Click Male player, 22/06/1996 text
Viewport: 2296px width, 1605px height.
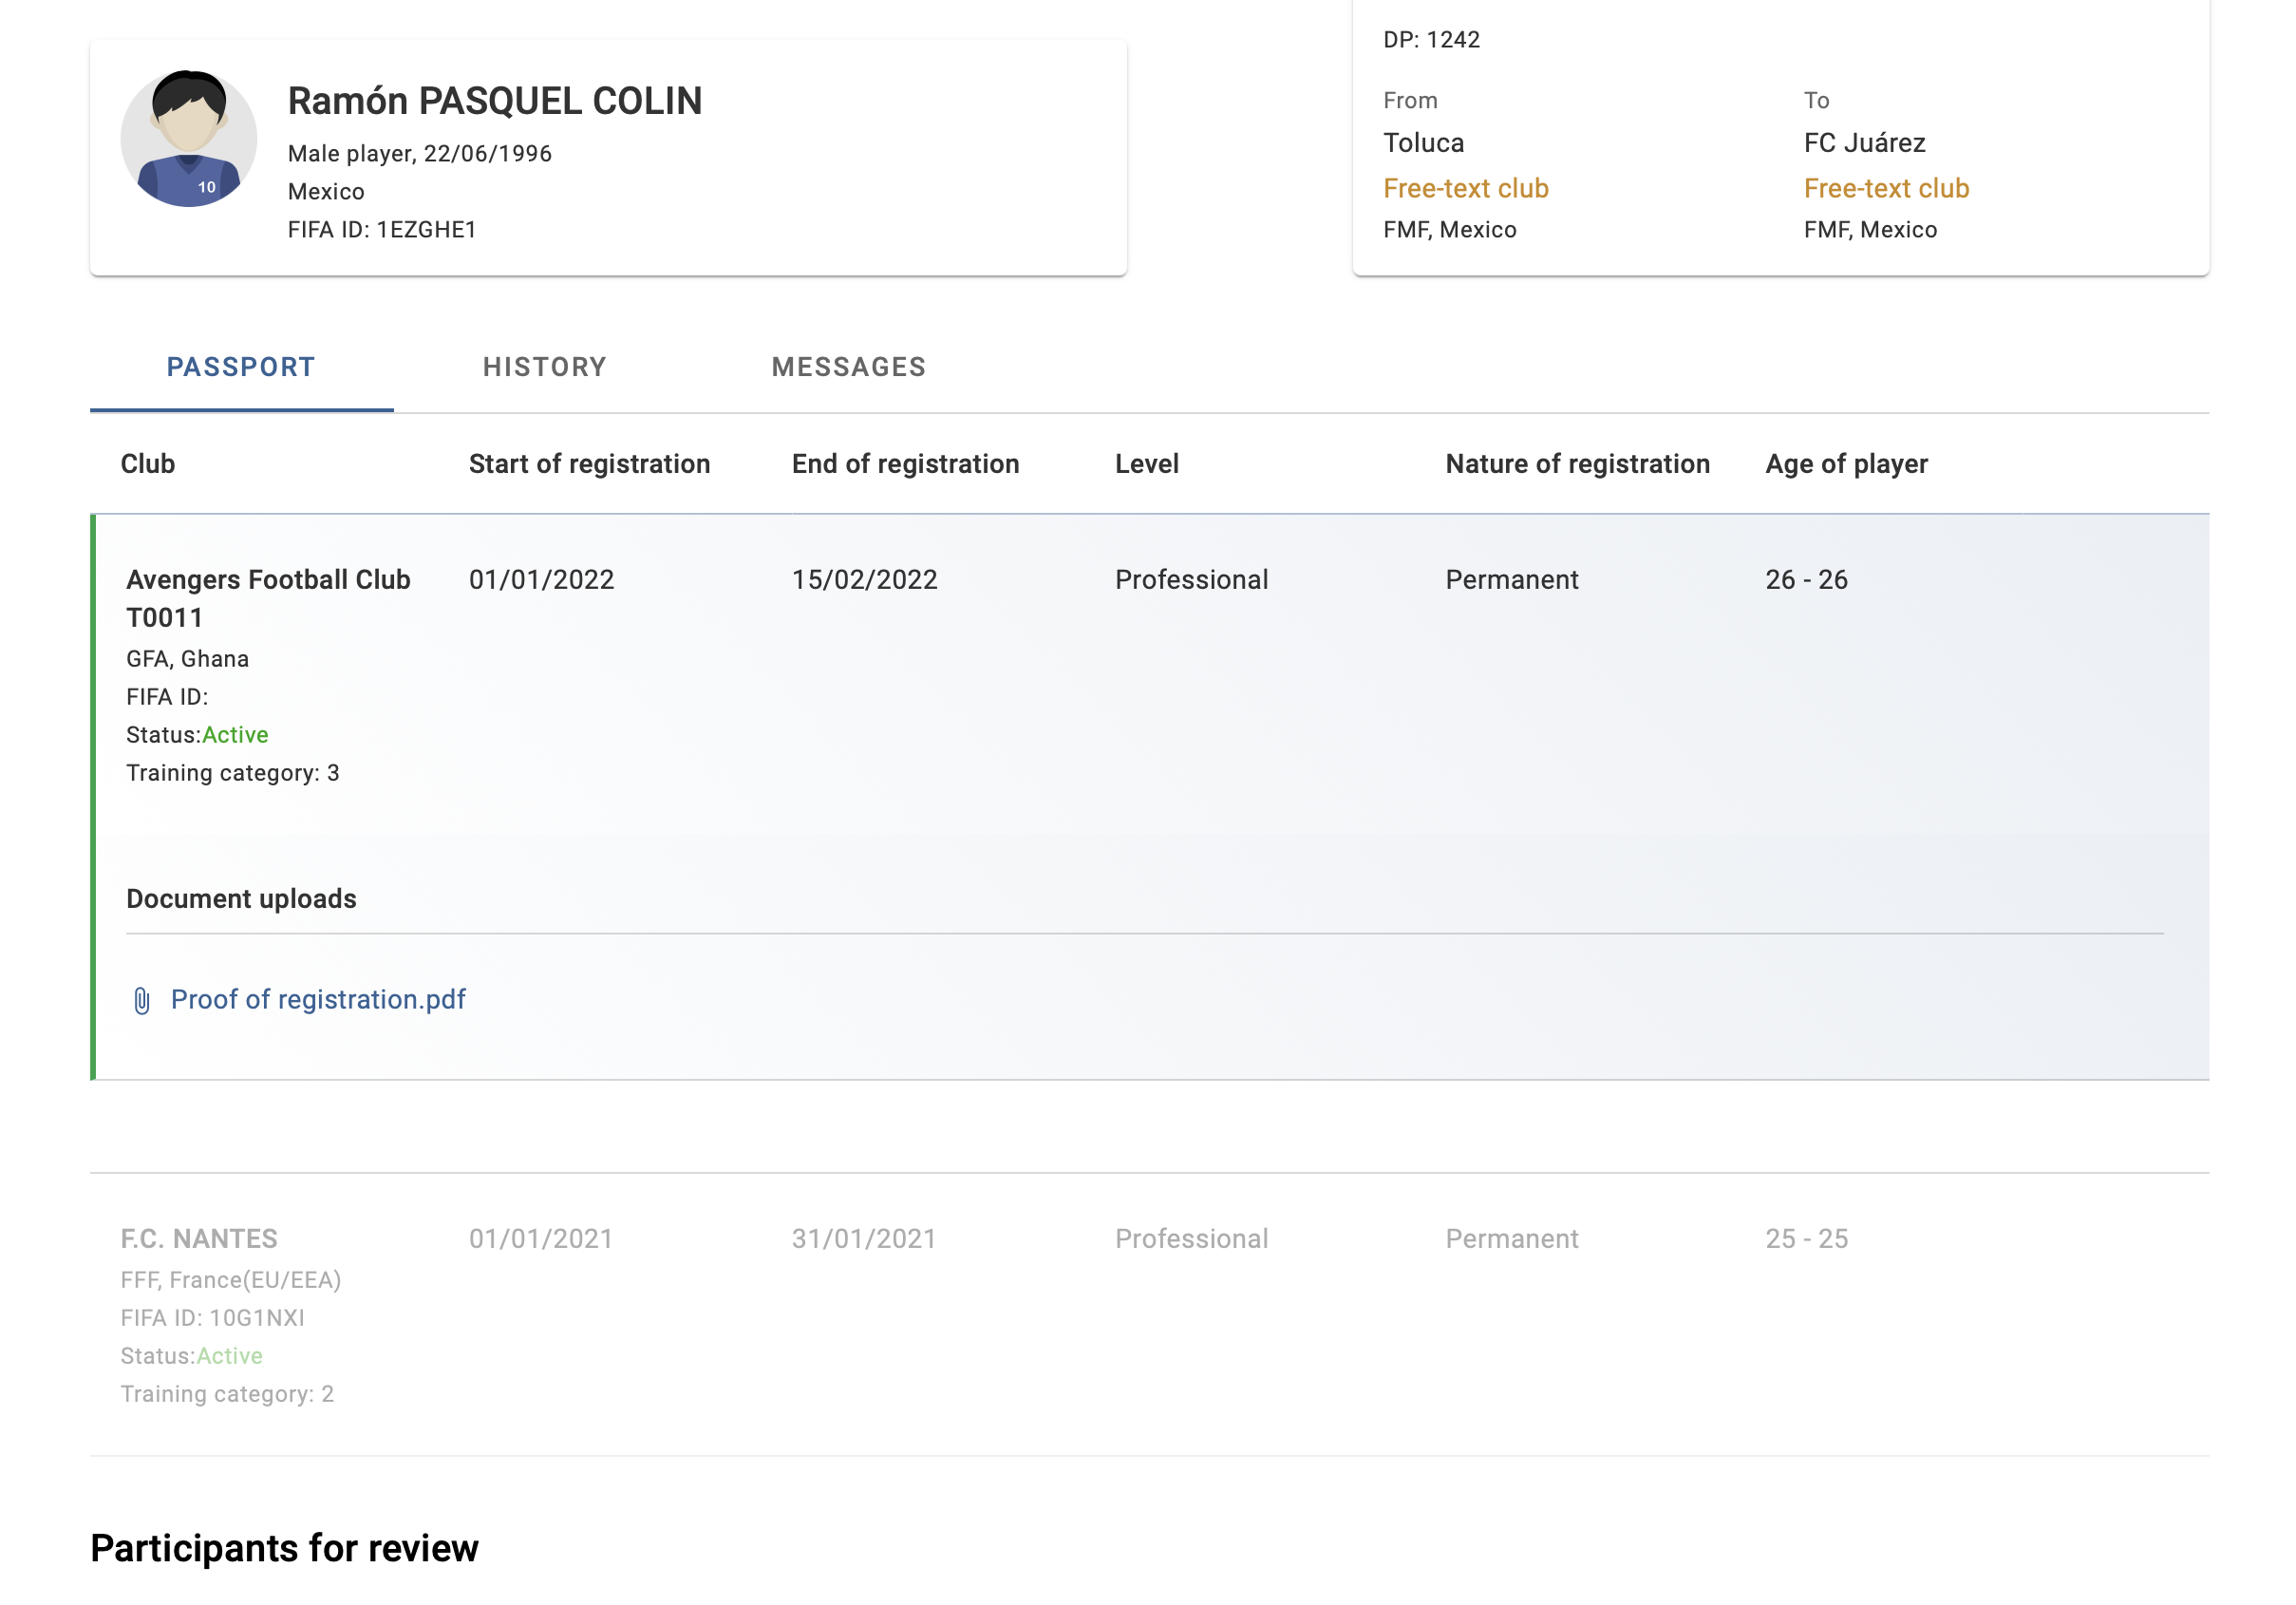tap(420, 154)
